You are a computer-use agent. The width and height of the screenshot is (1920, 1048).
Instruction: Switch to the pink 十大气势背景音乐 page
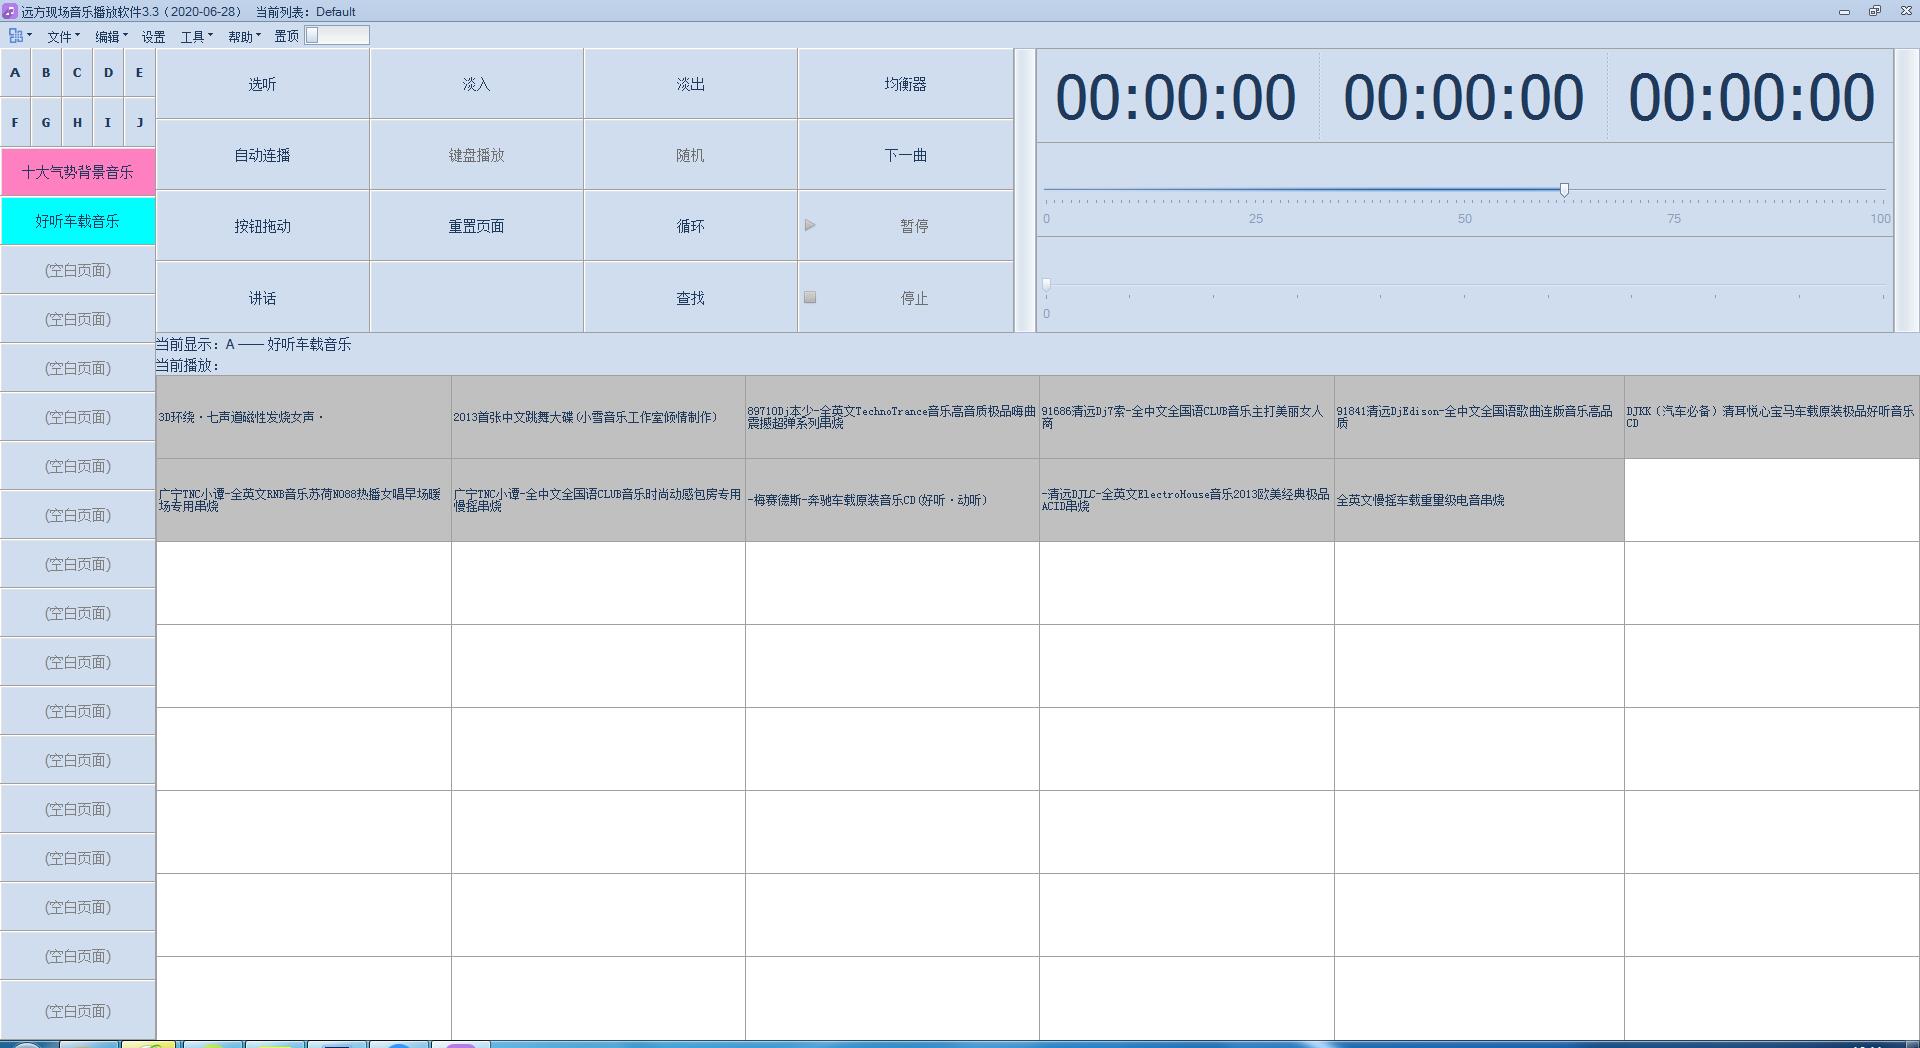coord(77,171)
